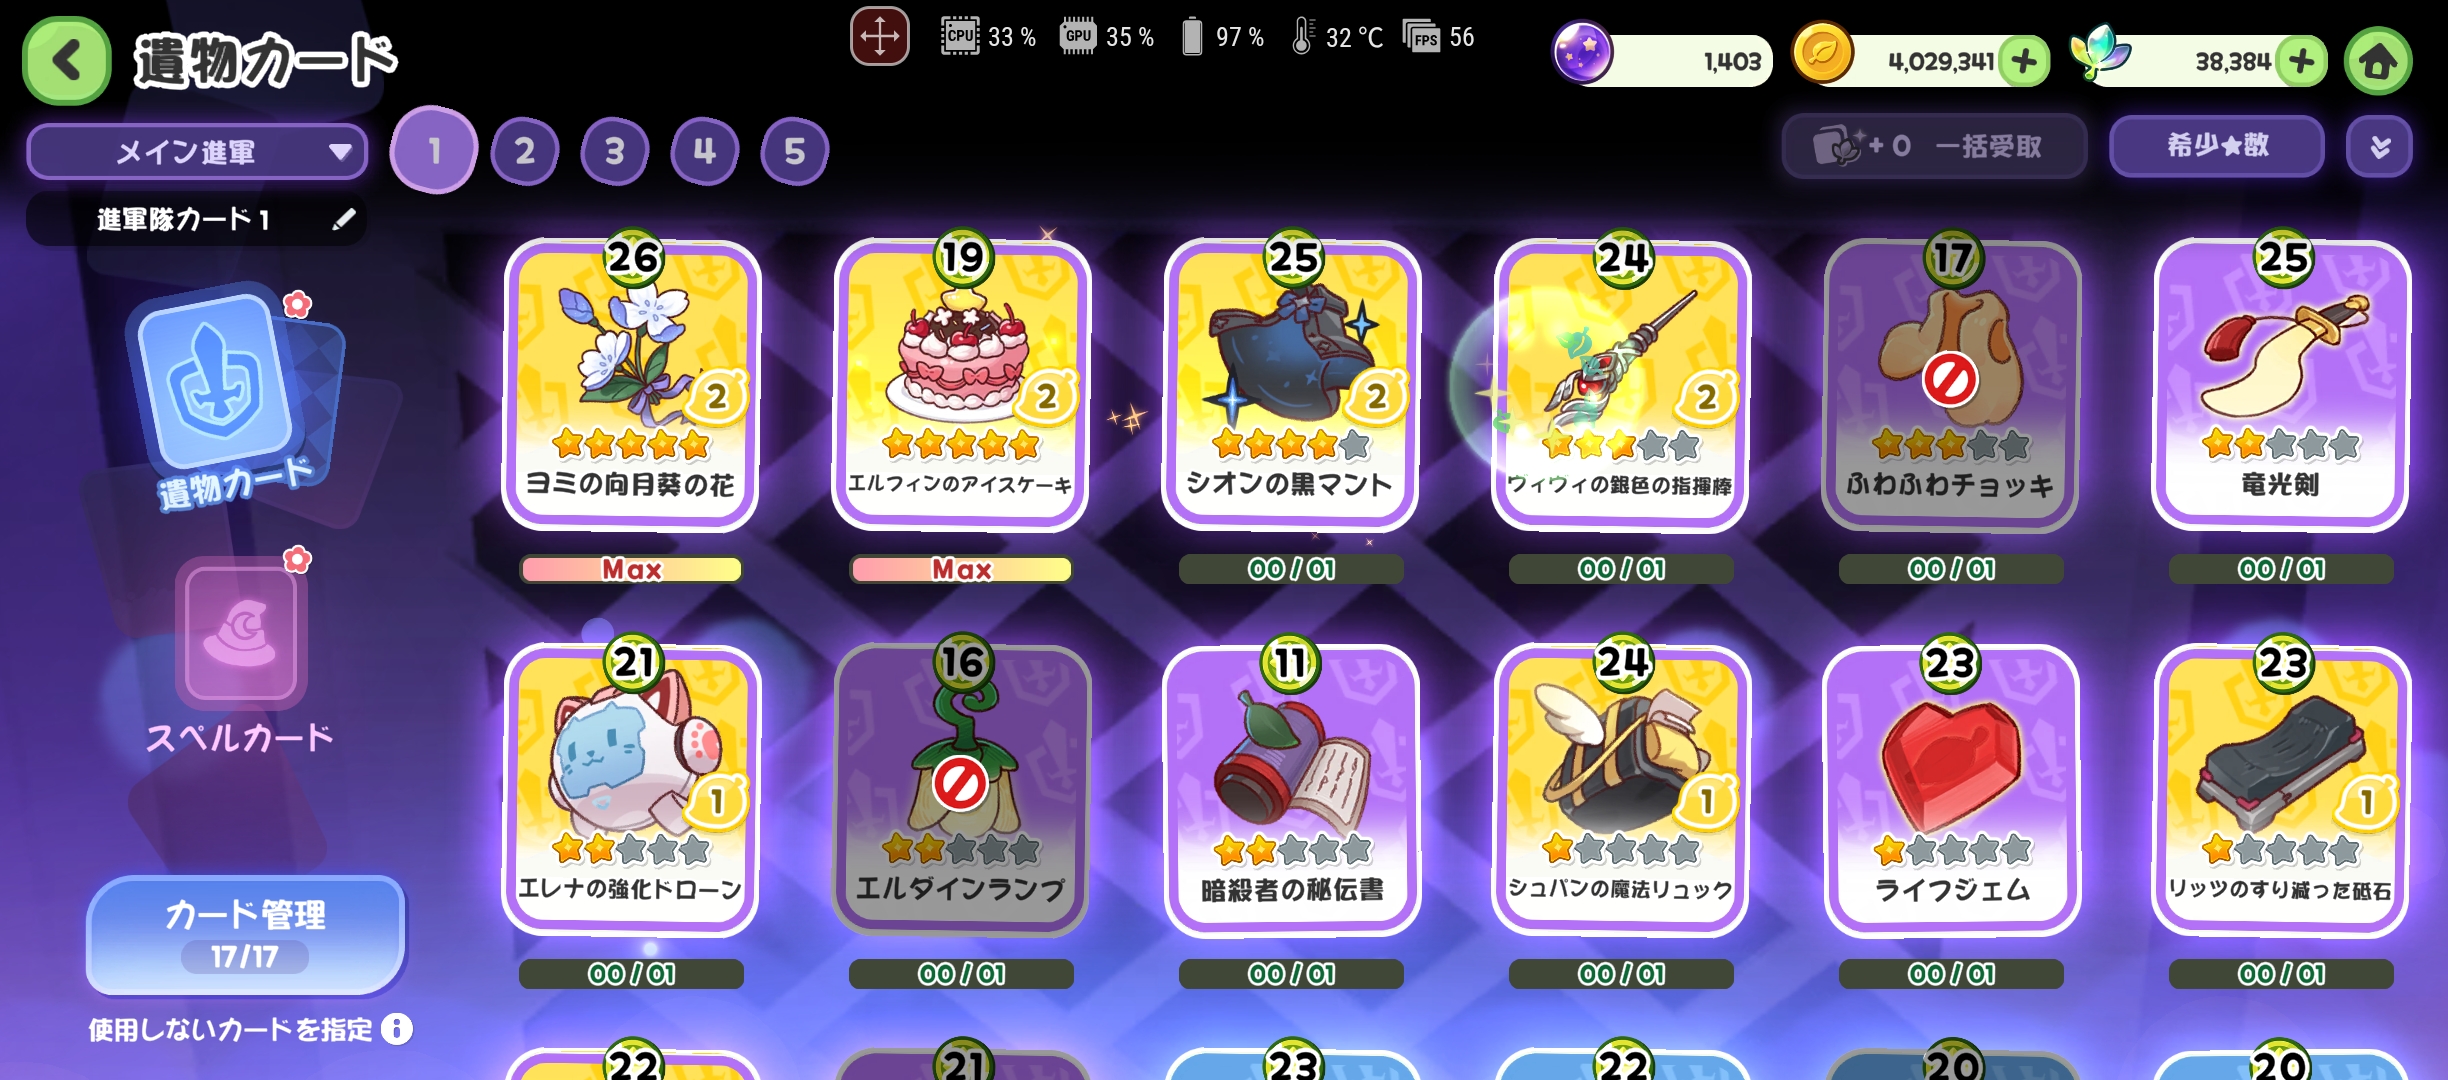Select the blocked ふわふわチョッキ card
Image resolution: width=2448 pixels, height=1080 pixels.
pyautogui.click(x=1951, y=385)
